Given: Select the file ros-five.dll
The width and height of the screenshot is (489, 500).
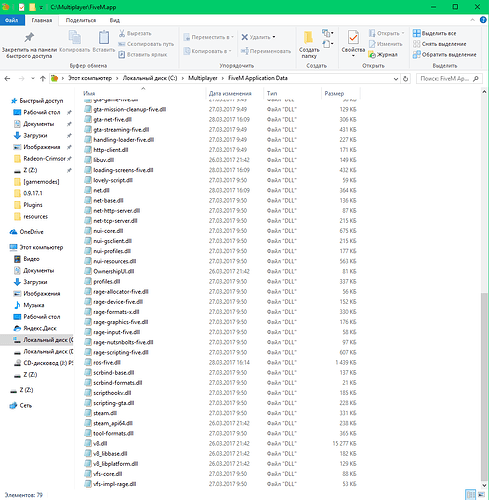Looking at the screenshot, I should click(x=107, y=362).
